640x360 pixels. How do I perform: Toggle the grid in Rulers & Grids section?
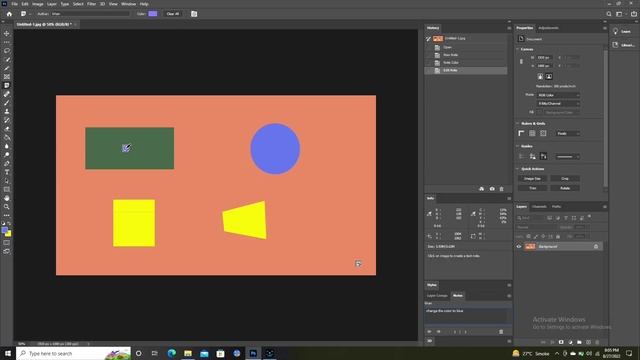tap(532, 133)
